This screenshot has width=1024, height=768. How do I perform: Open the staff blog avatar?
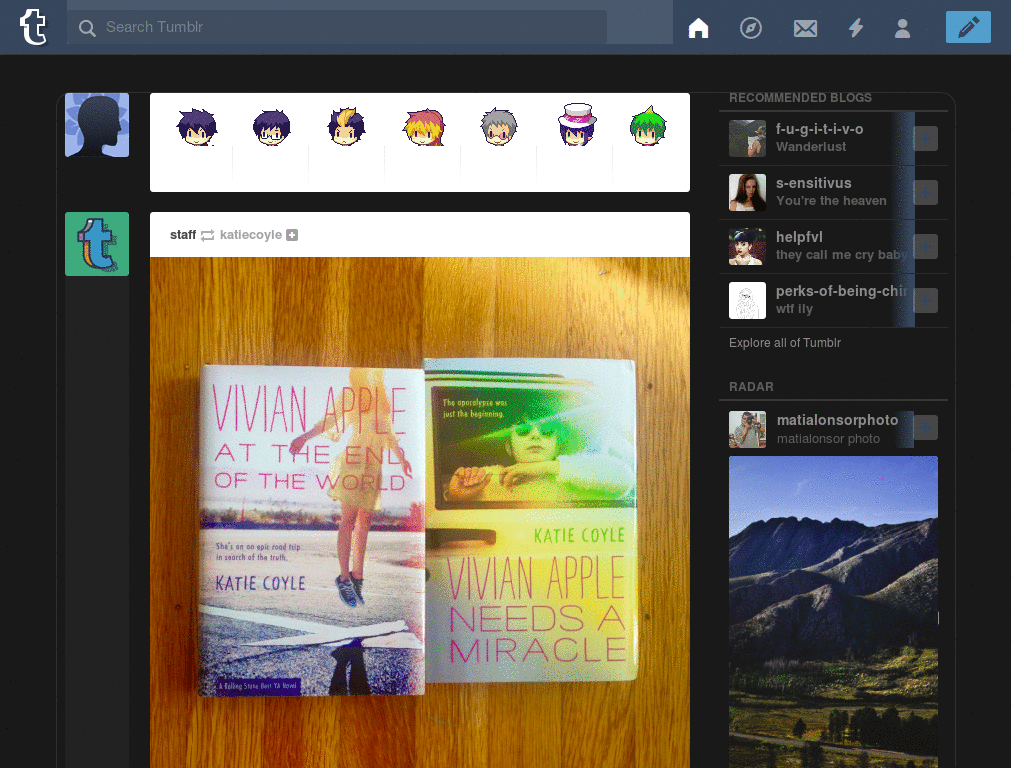[x=97, y=244]
